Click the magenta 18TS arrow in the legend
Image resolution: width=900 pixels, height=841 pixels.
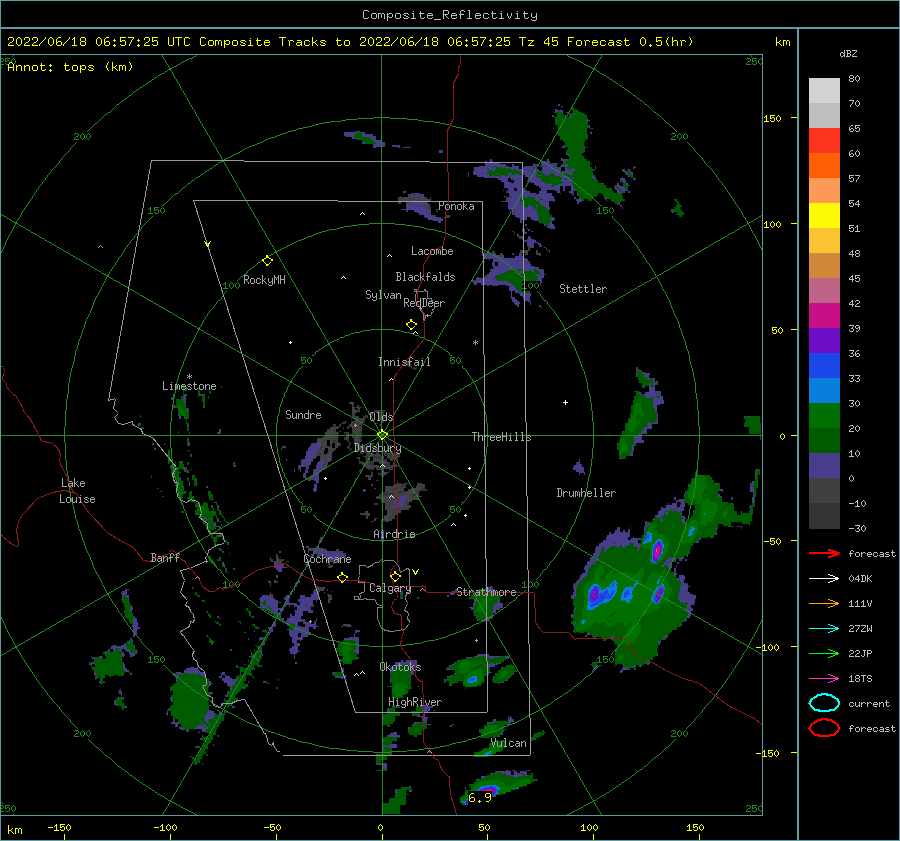pos(824,679)
